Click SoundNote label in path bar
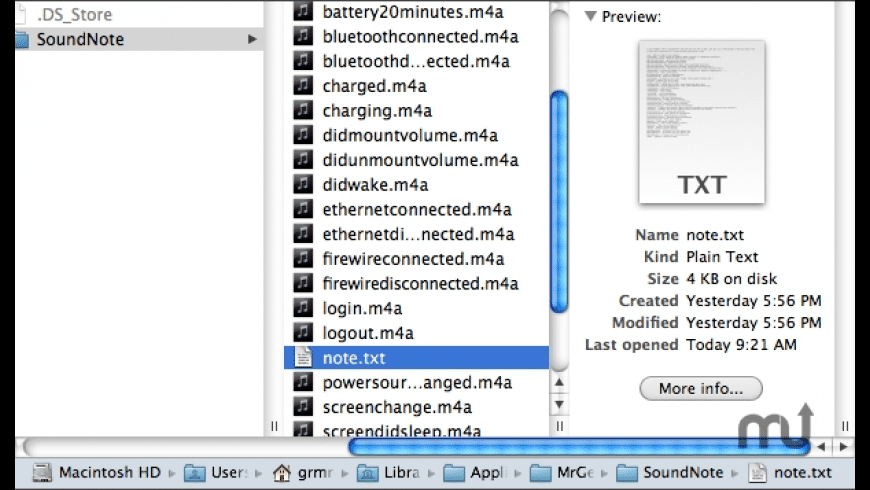Viewport: 870px width, 490px height. [x=683, y=472]
